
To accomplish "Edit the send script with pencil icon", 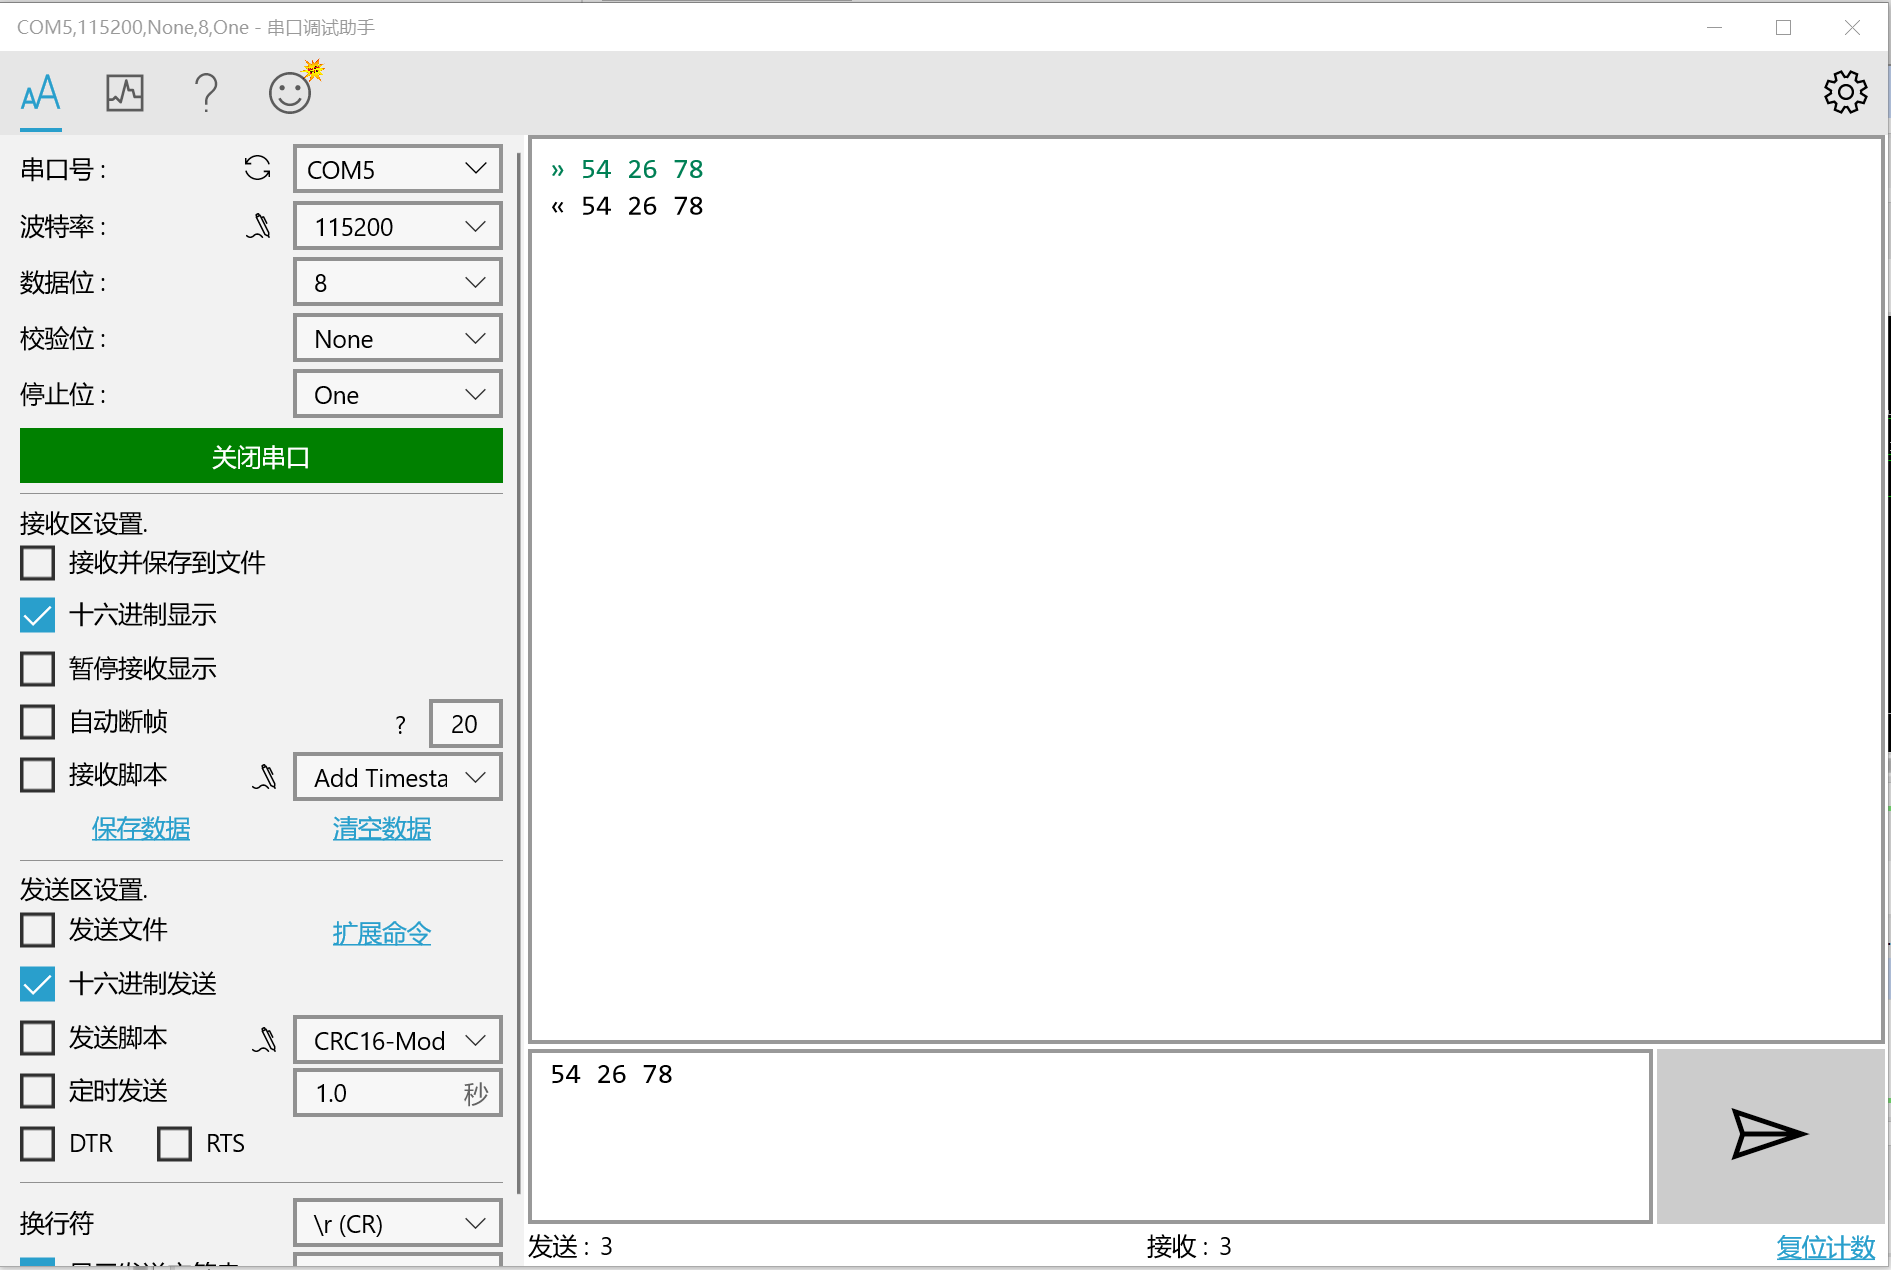I will point(265,1040).
